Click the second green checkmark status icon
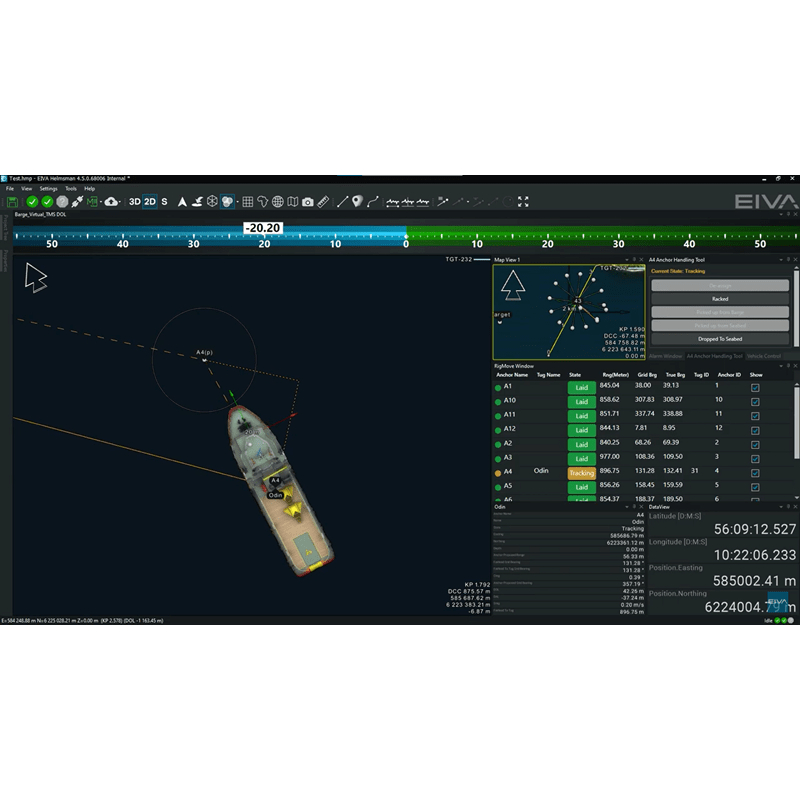The image size is (800, 800). (47, 202)
